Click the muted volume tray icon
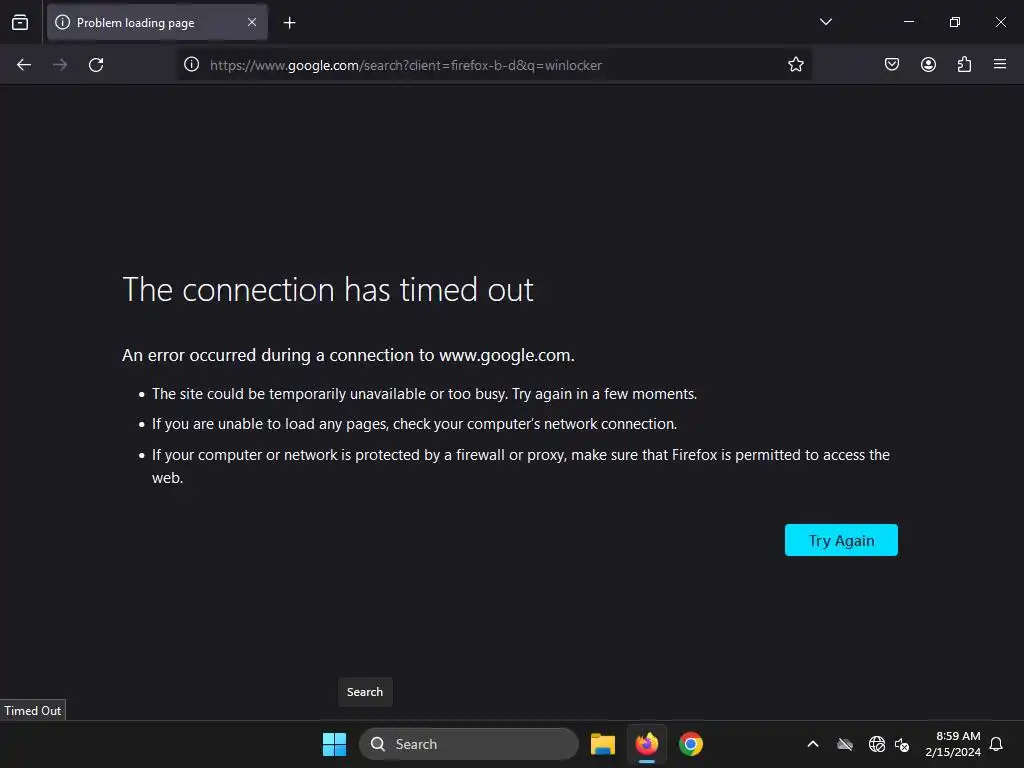 902,744
